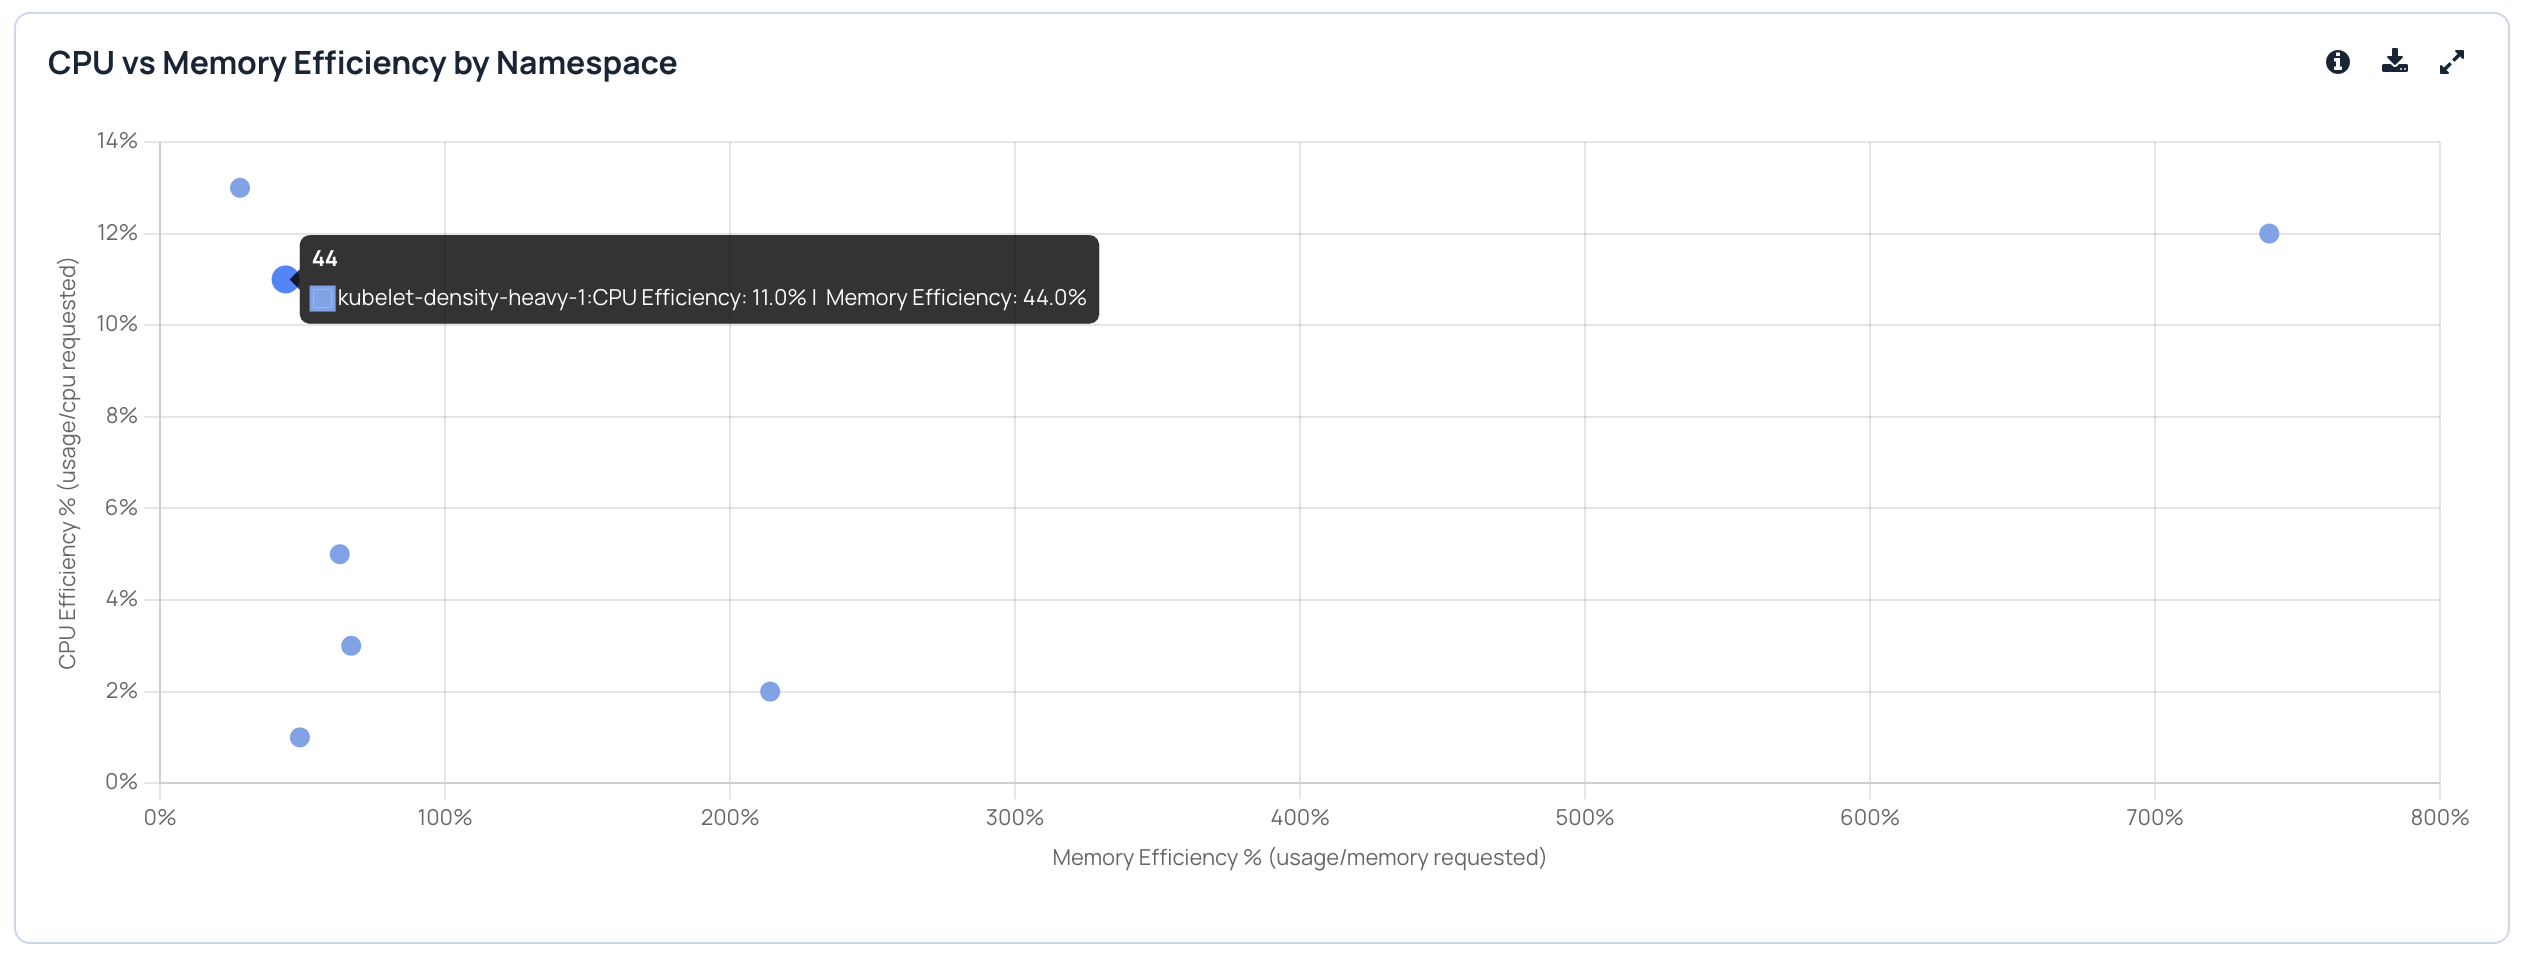This screenshot has width=2530, height=956.
Task: Click the 14% y-axis tick label
Action: pos(117,141)
